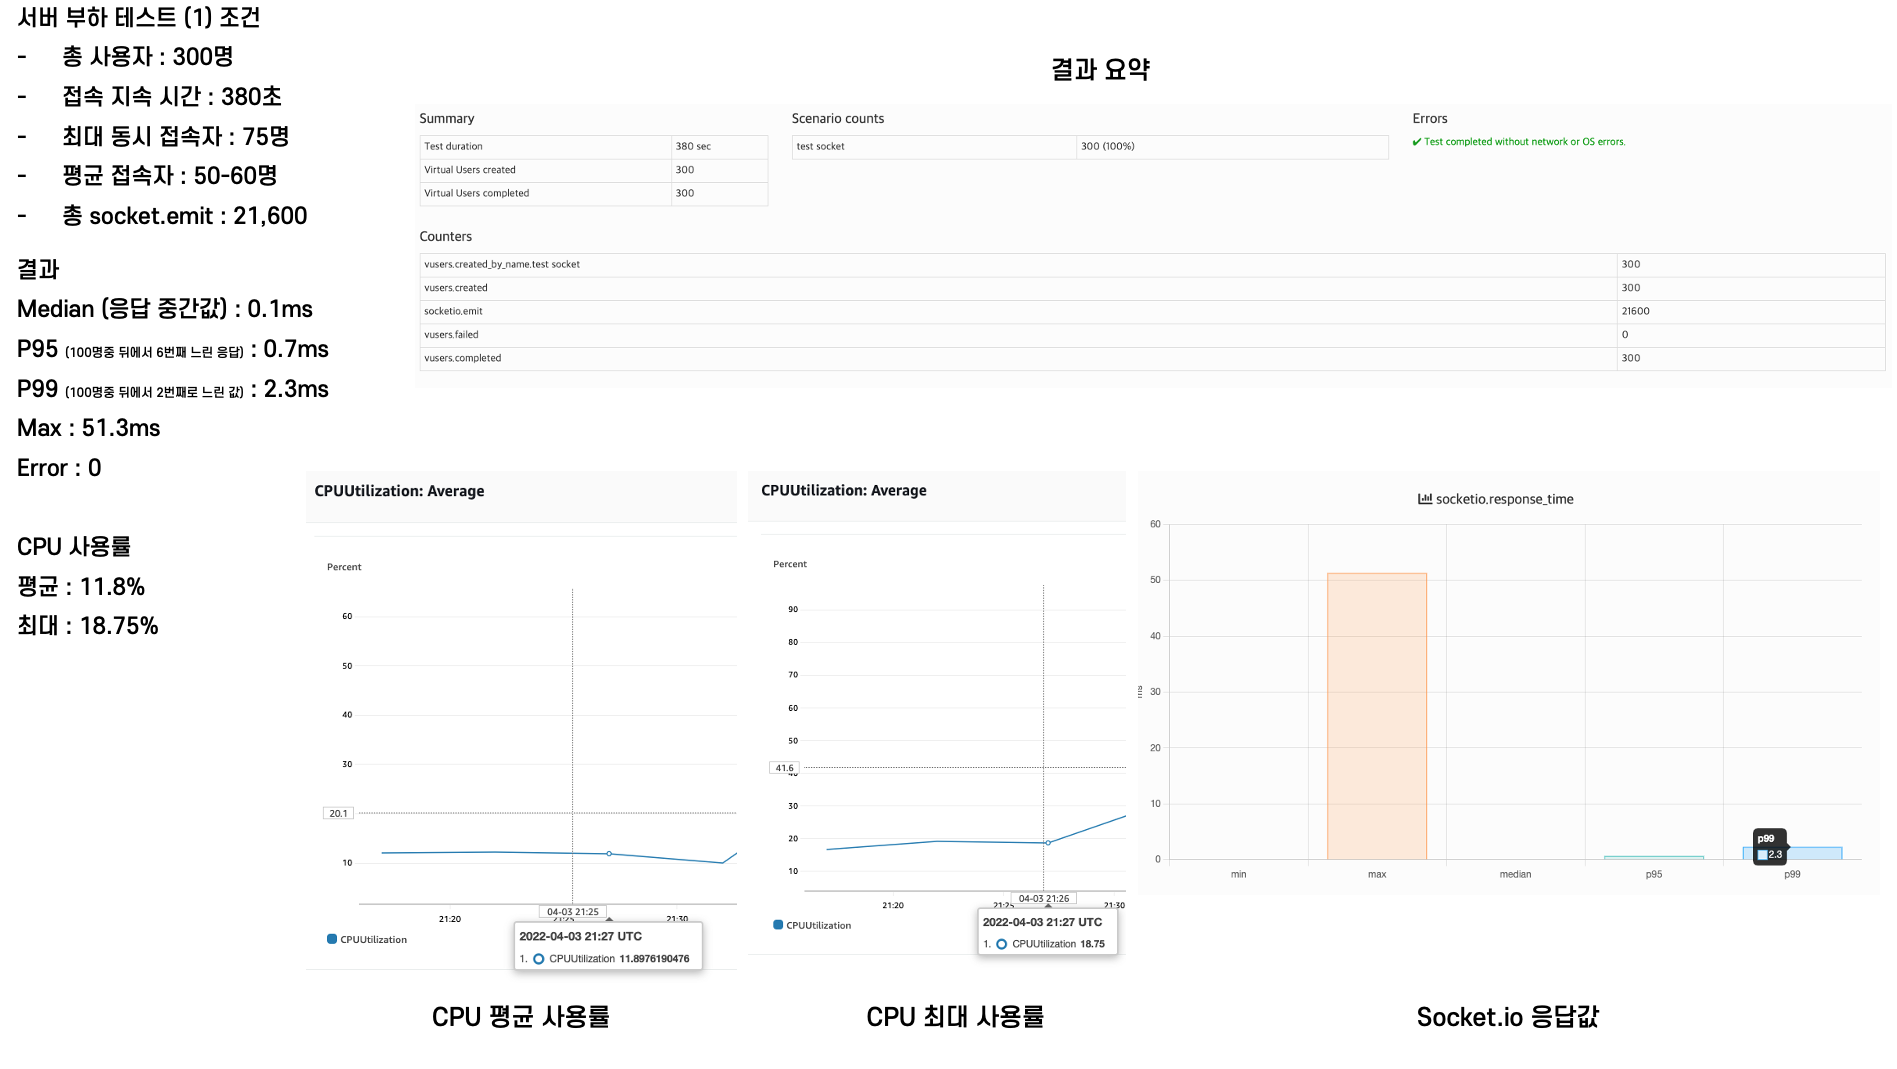
Task: Click the blue legend square below CPU max chart
Action: click(x=776, y=925)
